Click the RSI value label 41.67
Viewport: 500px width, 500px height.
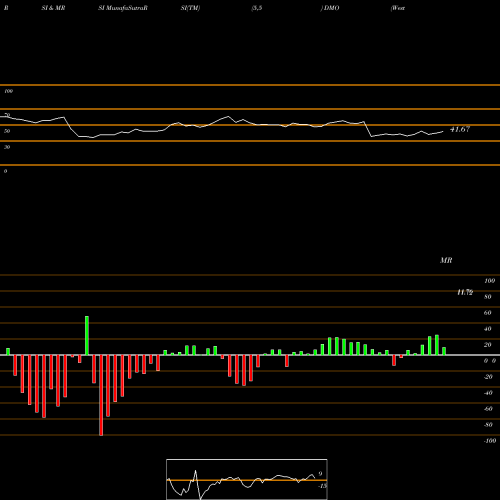[460, 129]
